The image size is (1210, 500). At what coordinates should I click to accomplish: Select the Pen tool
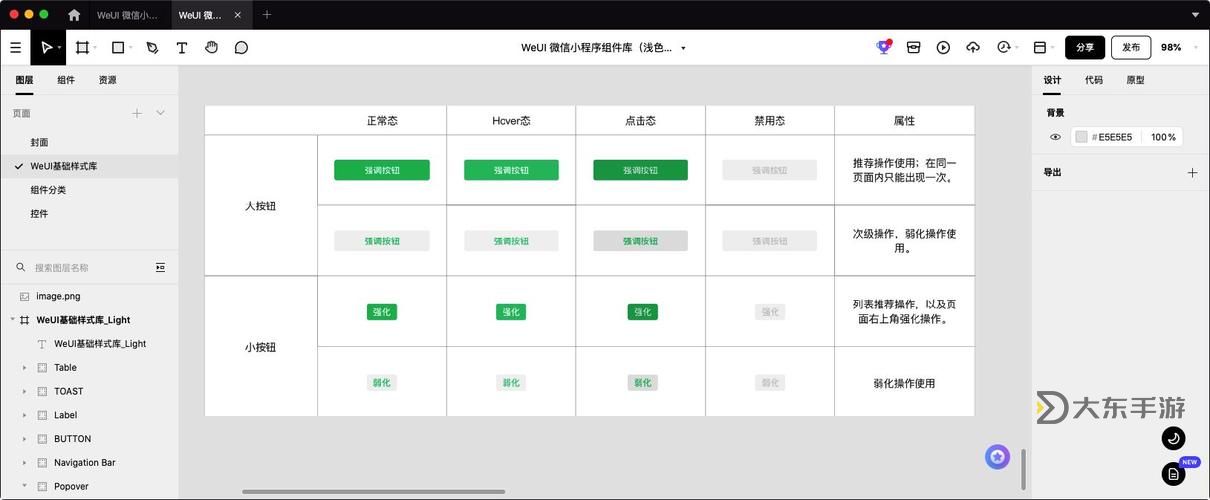[152, 47]
